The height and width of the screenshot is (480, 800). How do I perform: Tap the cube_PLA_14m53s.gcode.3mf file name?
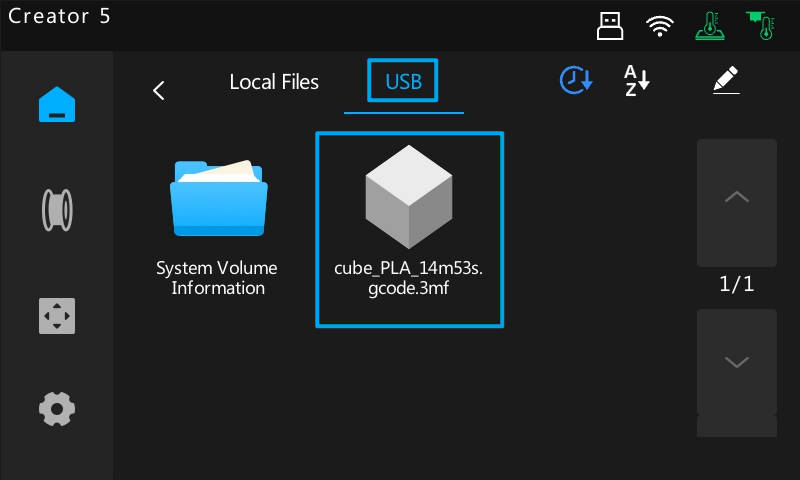point(409,278)
